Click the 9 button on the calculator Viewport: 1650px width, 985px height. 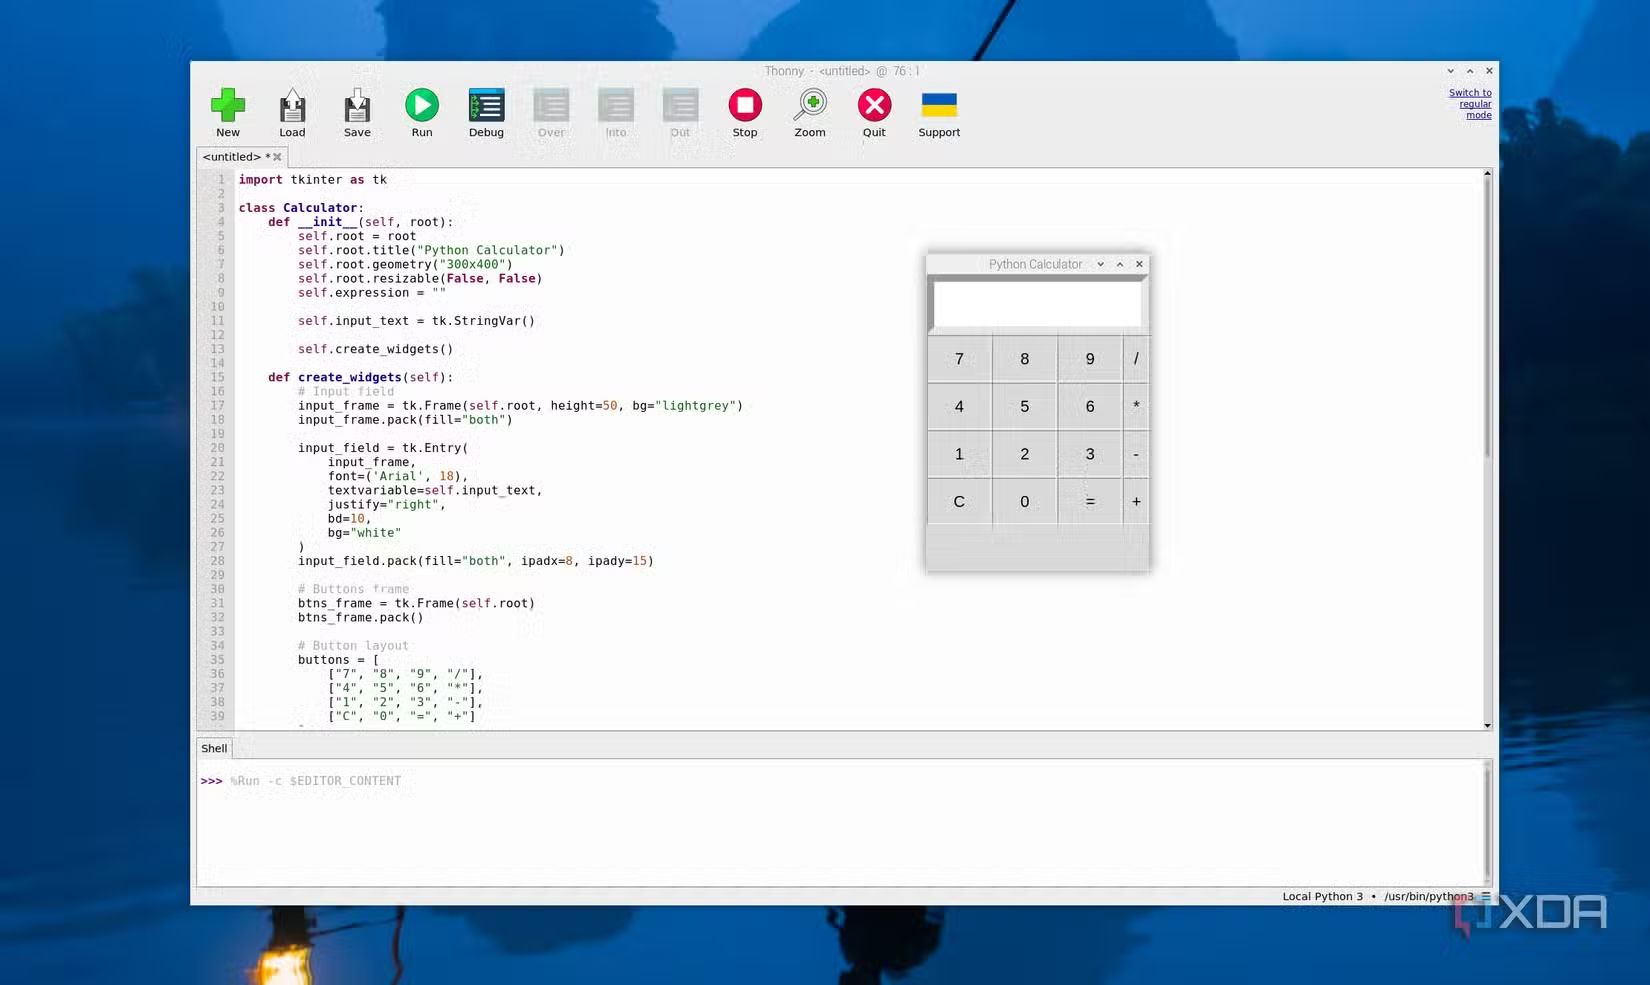(x=1090, y=359)
